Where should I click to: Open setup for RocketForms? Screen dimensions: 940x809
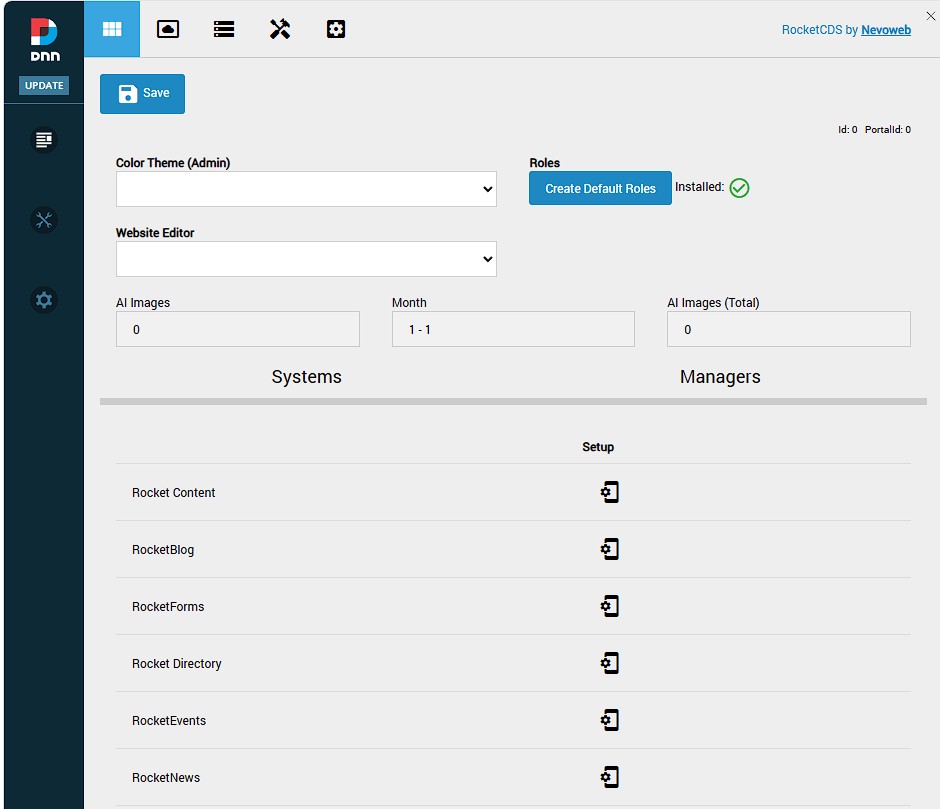(x=610, y=606)
